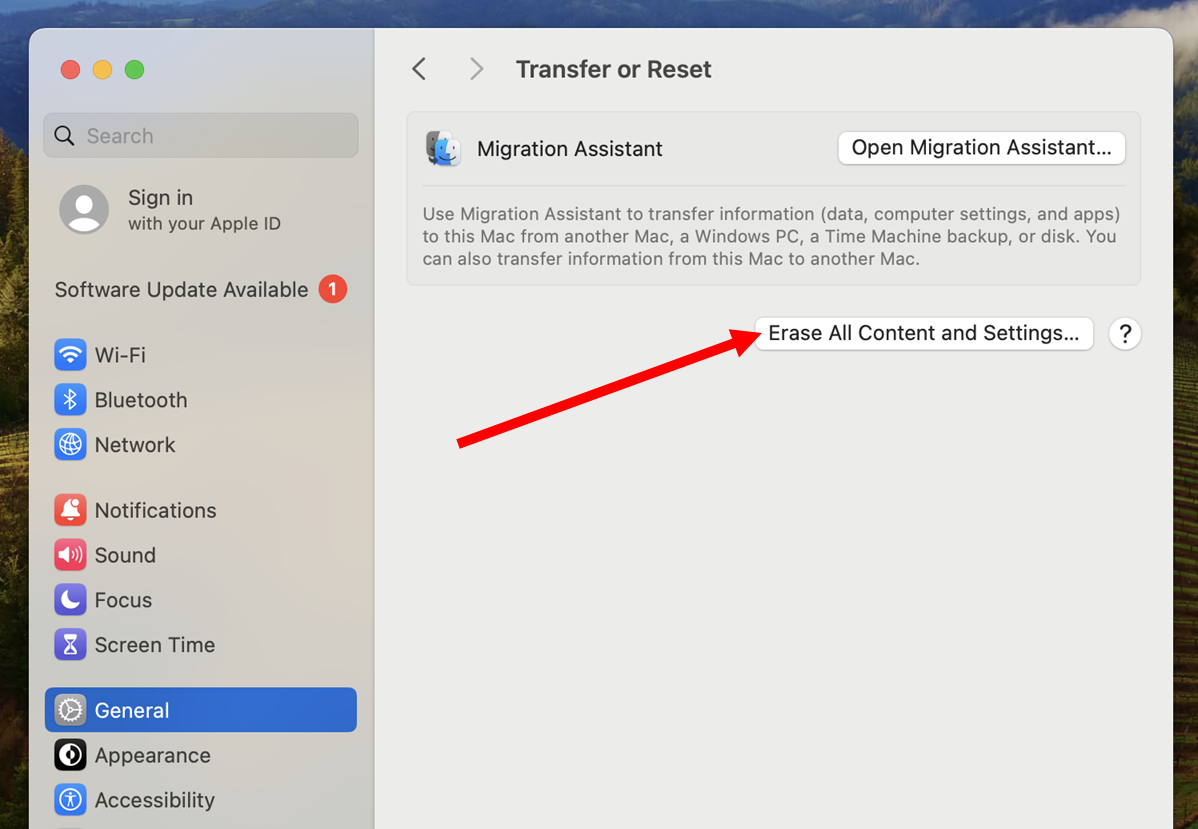Minimize window with yellow button
Image resolution: width=1198 pixels, height=829 pixels.
(102, 70)
